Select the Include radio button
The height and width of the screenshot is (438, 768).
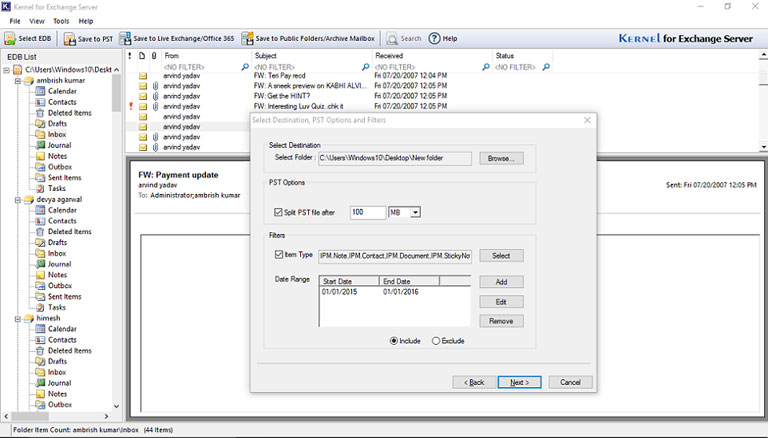point(394,341)
